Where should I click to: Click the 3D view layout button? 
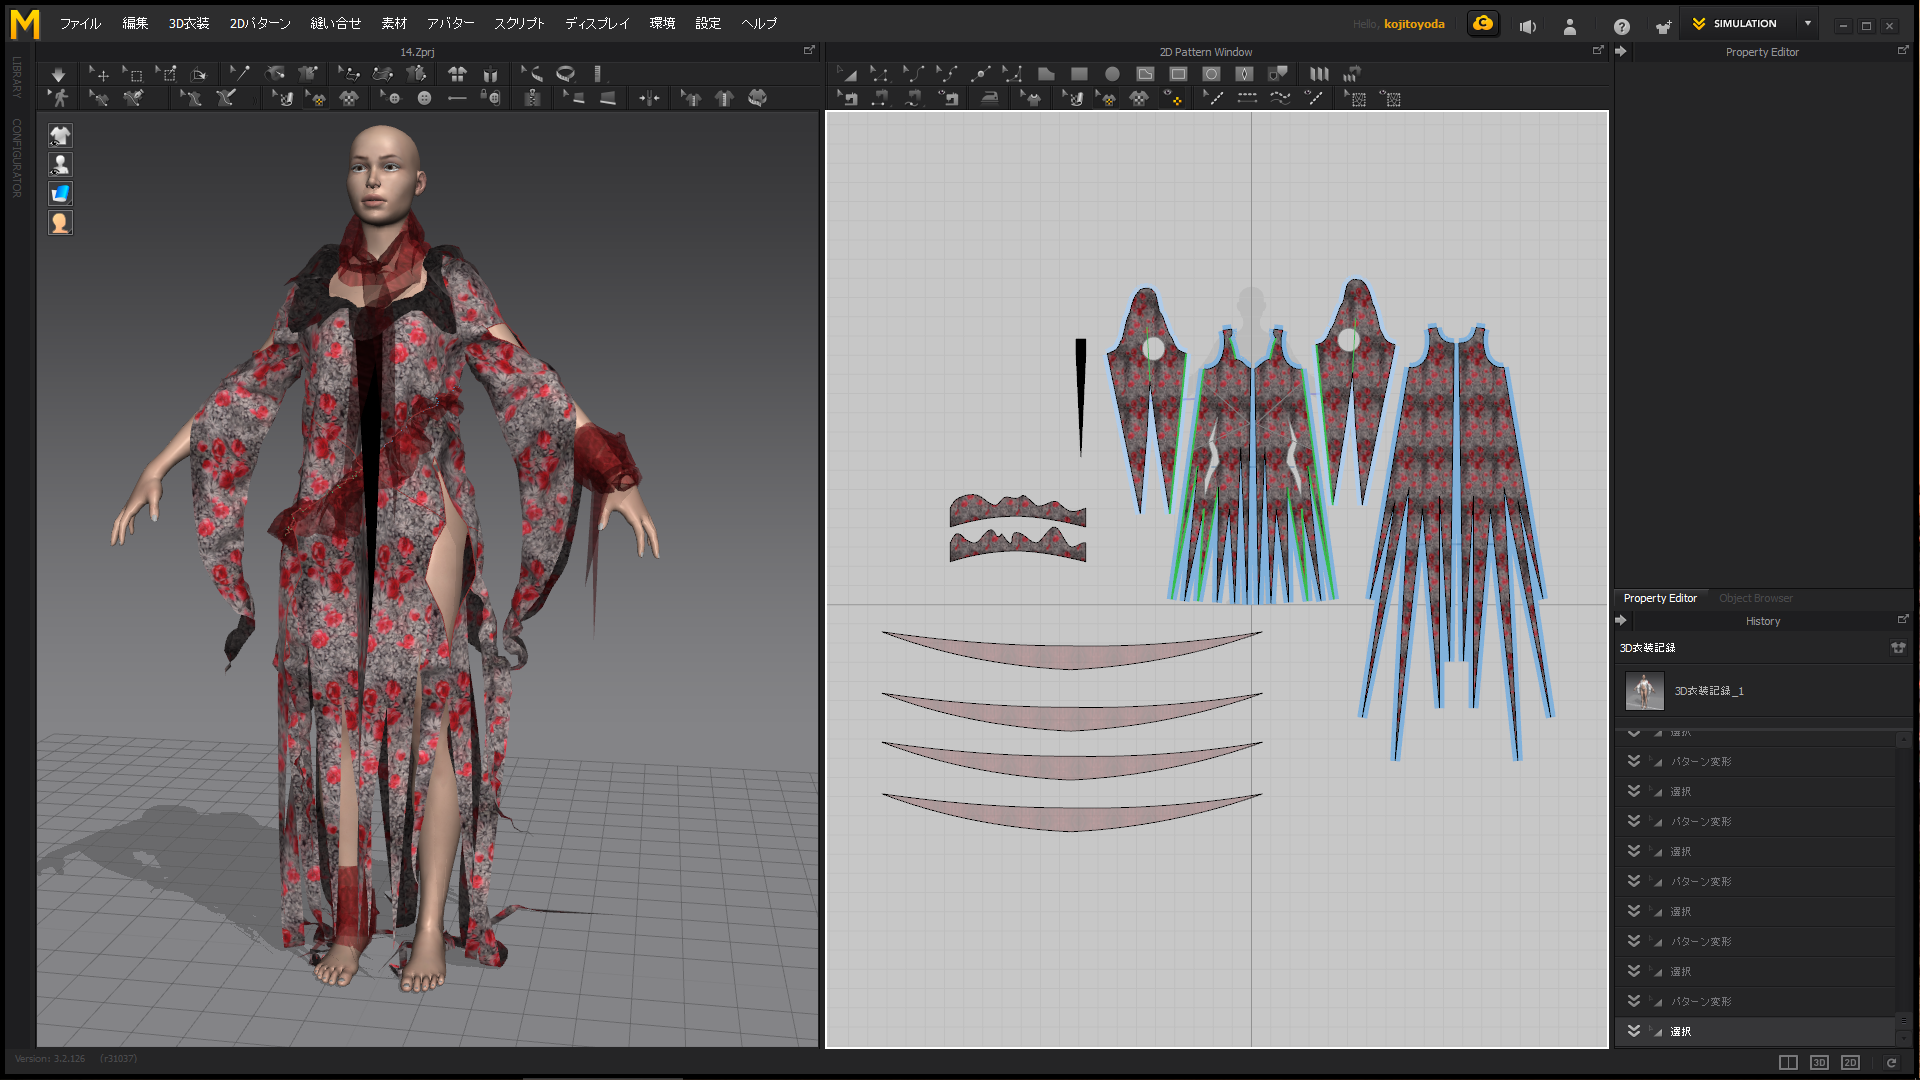(x=1819, y=1062)
